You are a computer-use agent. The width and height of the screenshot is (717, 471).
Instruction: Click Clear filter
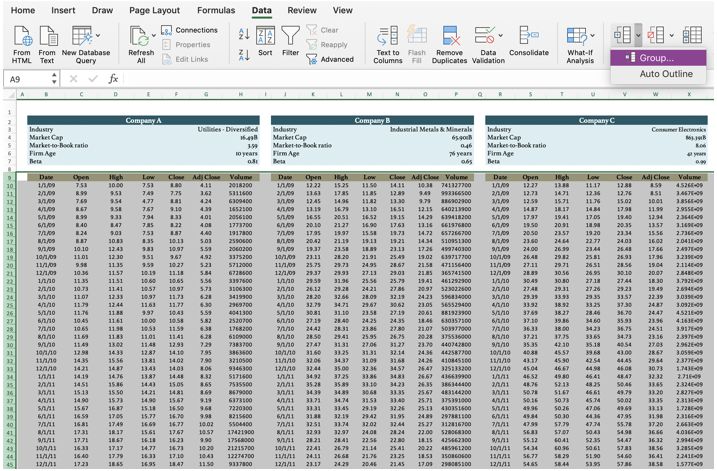[322, 30]
